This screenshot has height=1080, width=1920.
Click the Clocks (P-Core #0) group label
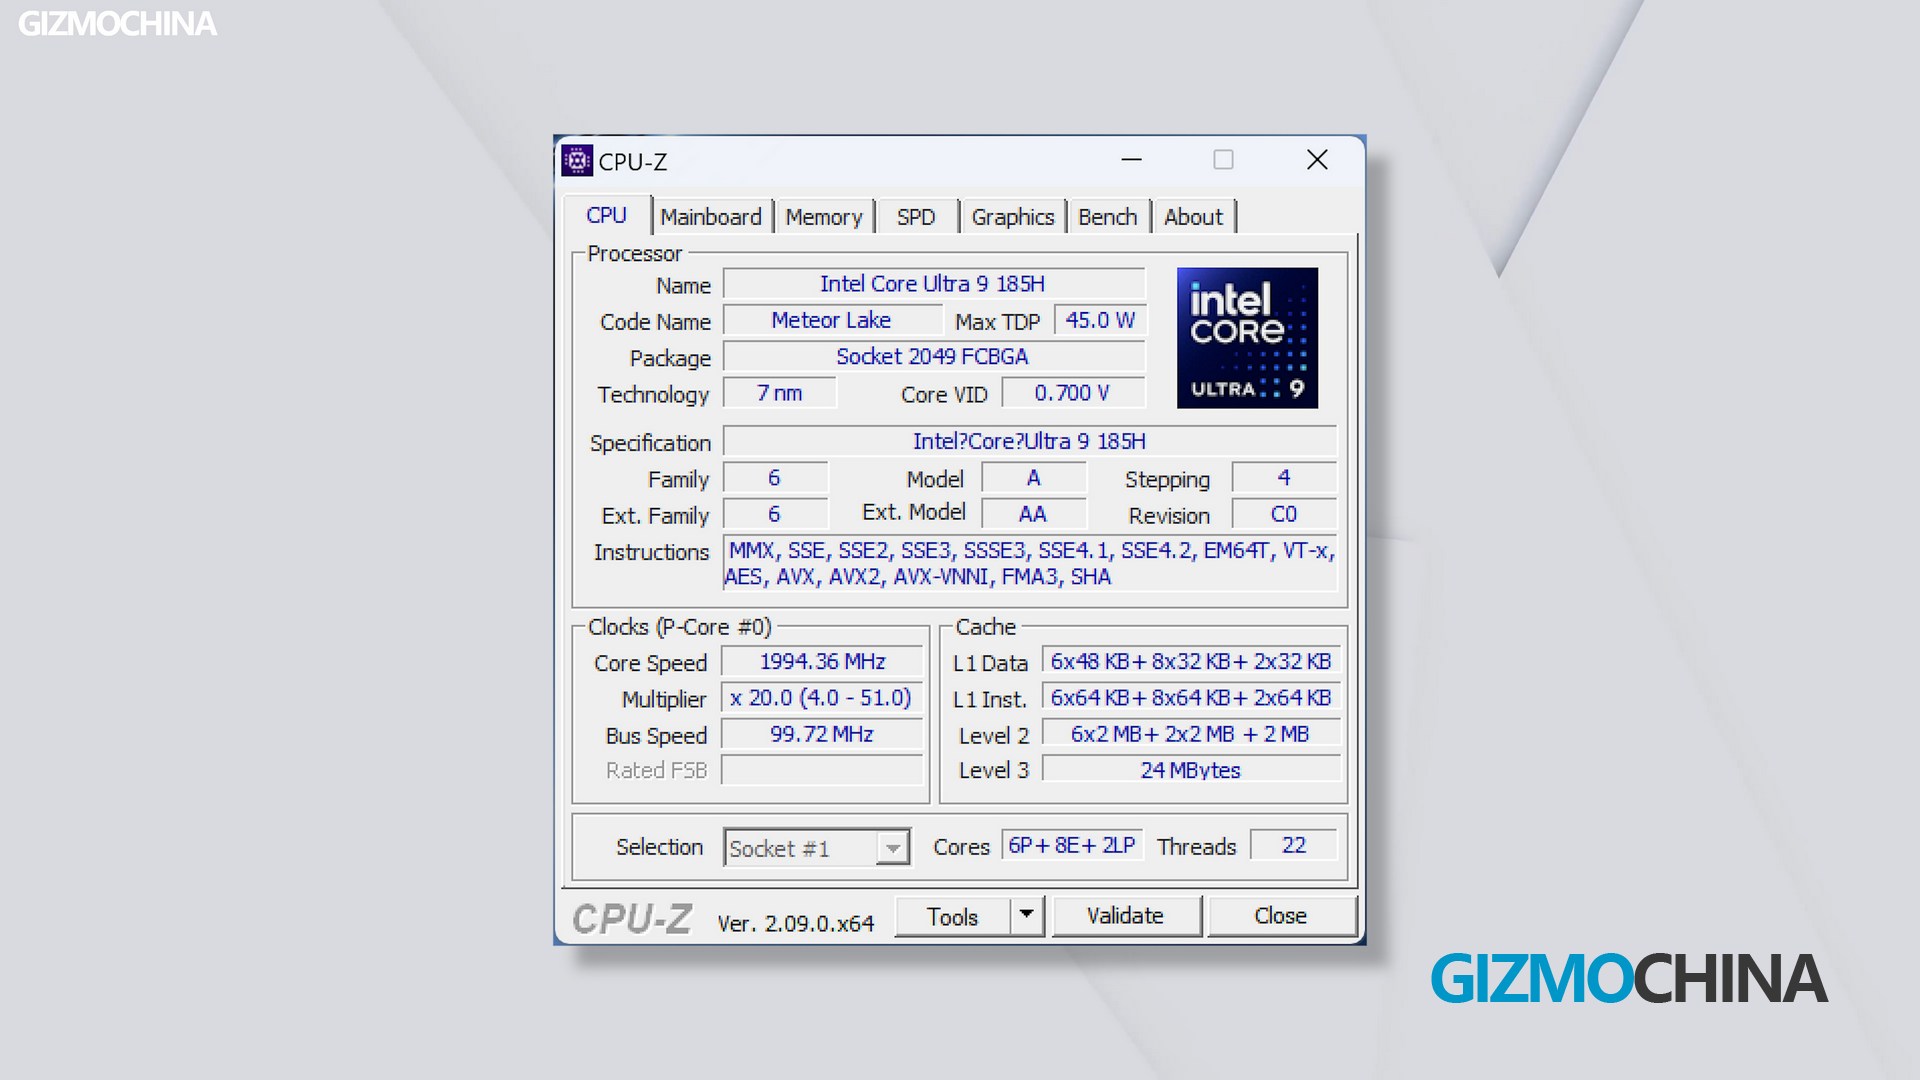pos(680,627)
